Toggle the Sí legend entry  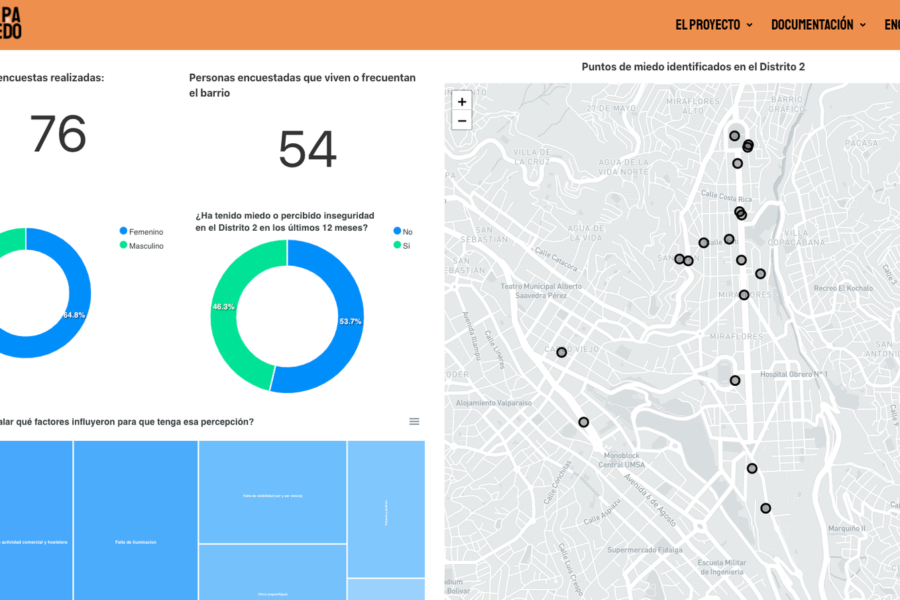[x=402, y=246]
